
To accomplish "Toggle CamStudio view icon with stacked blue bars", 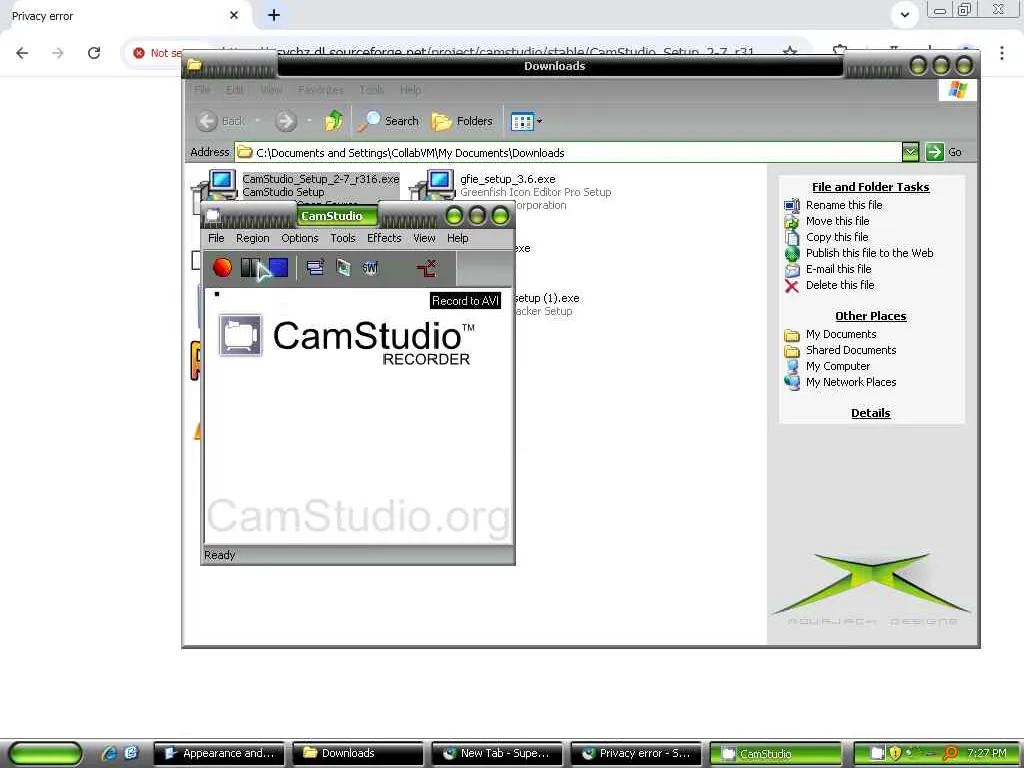I will pyautogui.click(x=315, y=267).
